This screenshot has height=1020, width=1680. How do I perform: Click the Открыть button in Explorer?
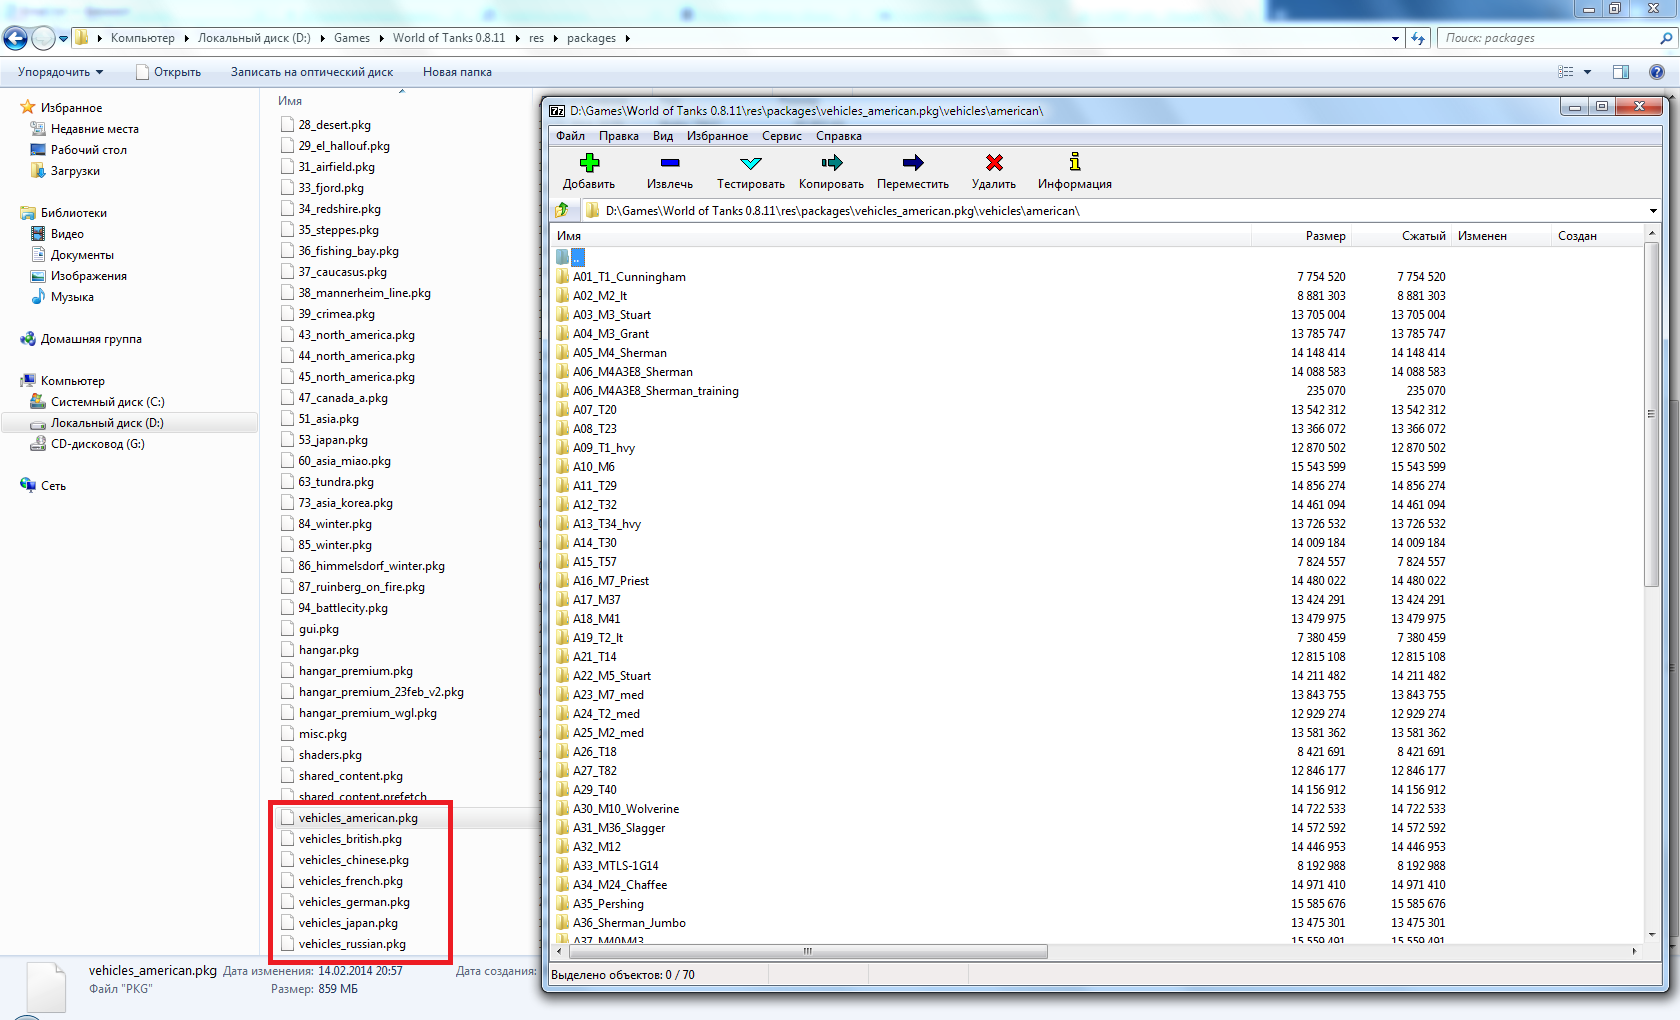[169, 72]
